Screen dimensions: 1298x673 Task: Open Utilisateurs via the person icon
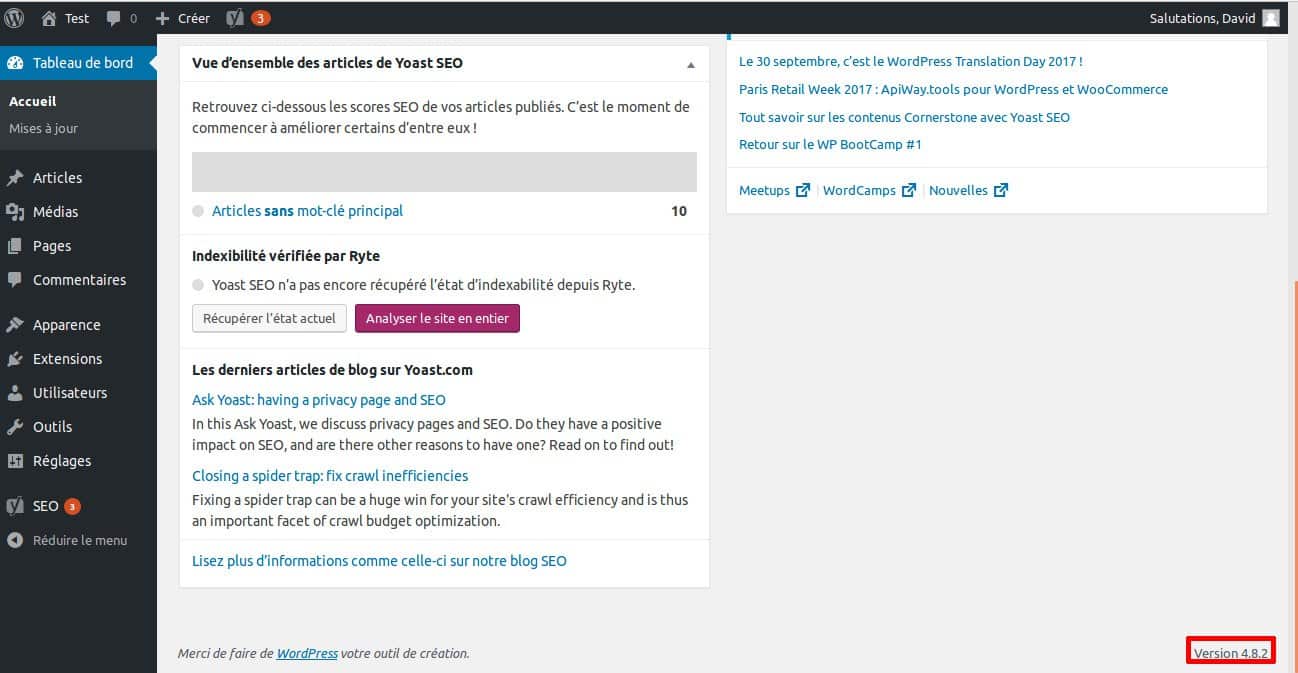[x=16, y=392]
